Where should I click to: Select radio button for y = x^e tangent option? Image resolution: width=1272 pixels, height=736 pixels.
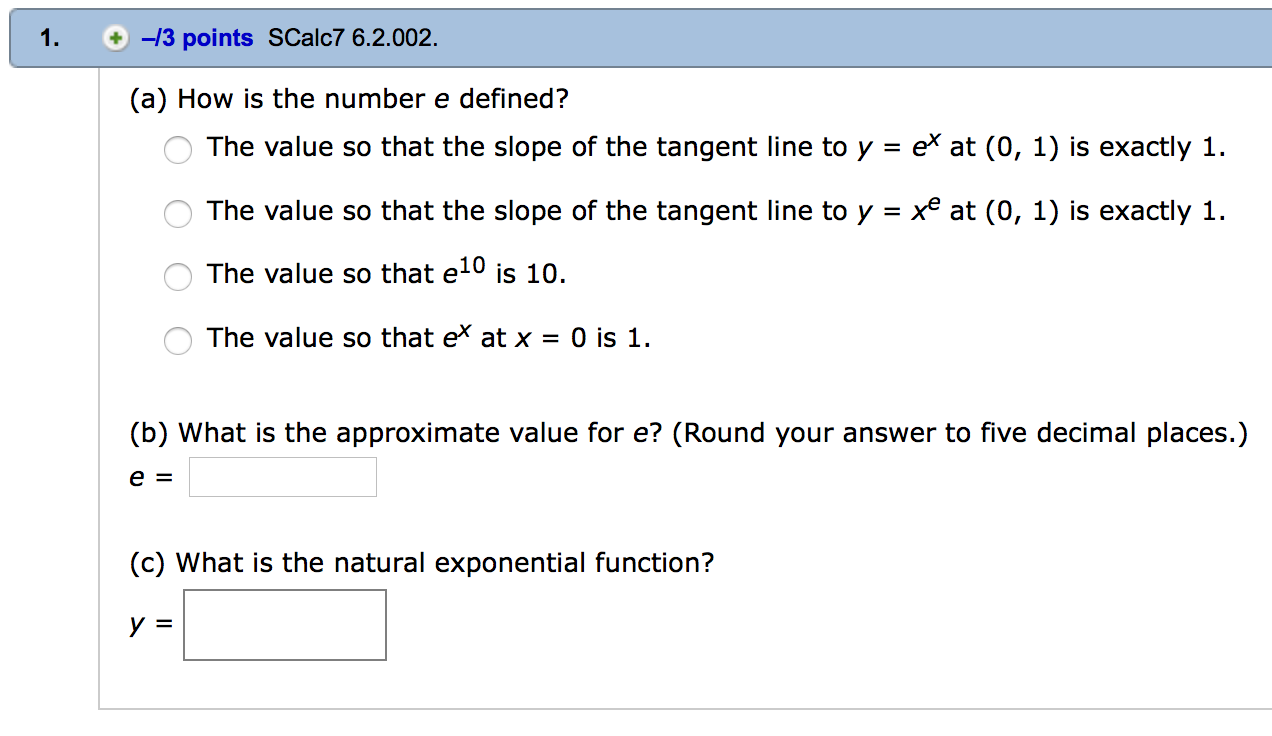pyautogui.click(x=178, y=213)
